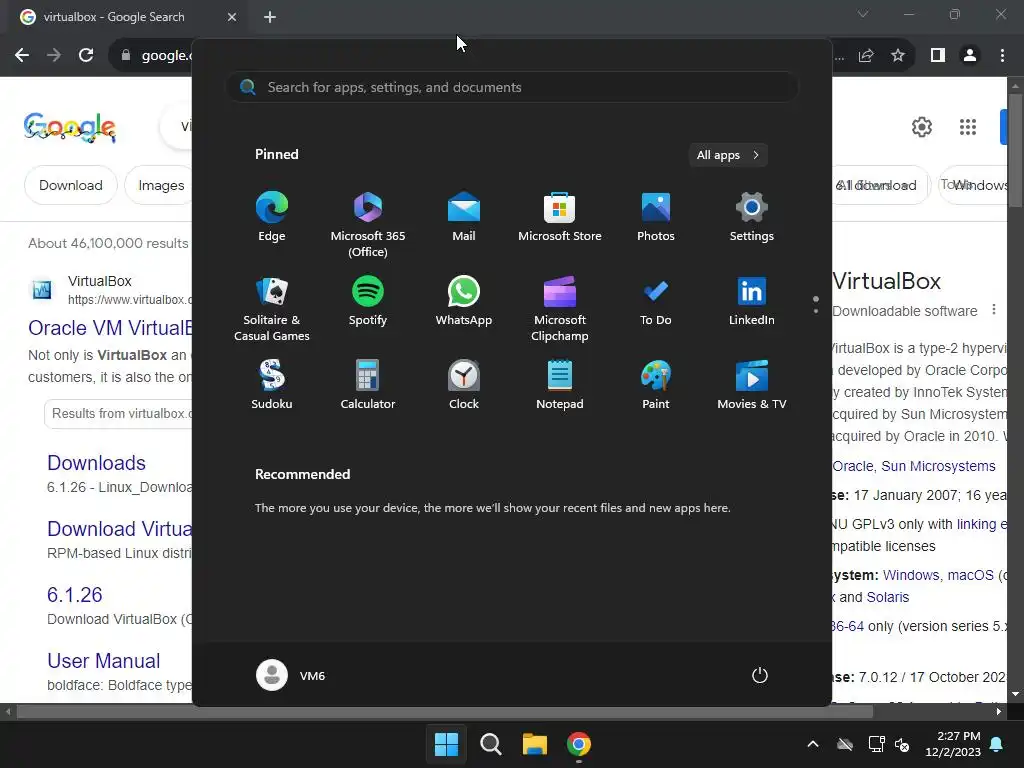Open more options for VirtualBox knowledge panel
This screenshot has width=1024, height=768.
pos(994,310)
